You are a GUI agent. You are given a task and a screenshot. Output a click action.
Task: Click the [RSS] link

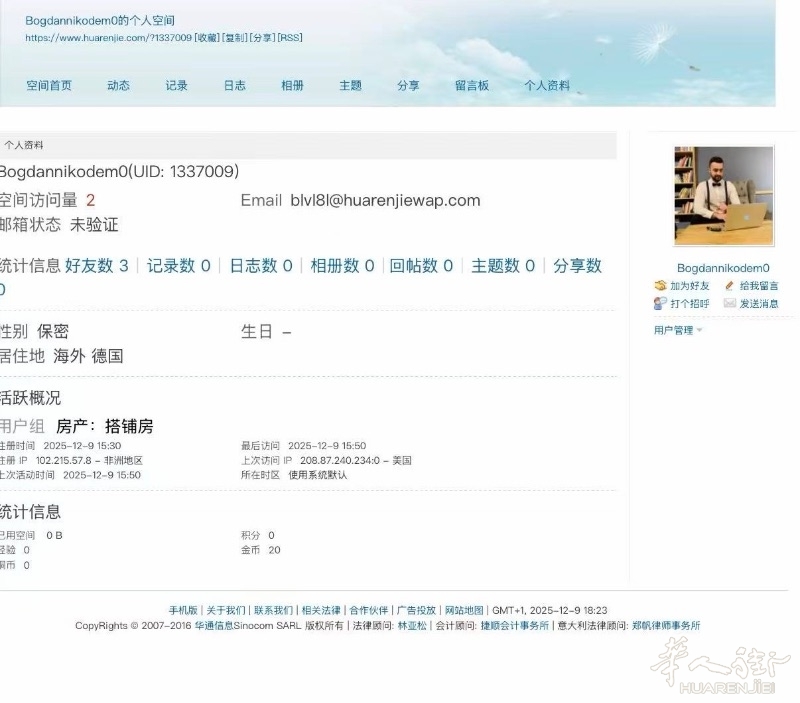(x=290, y=38)
